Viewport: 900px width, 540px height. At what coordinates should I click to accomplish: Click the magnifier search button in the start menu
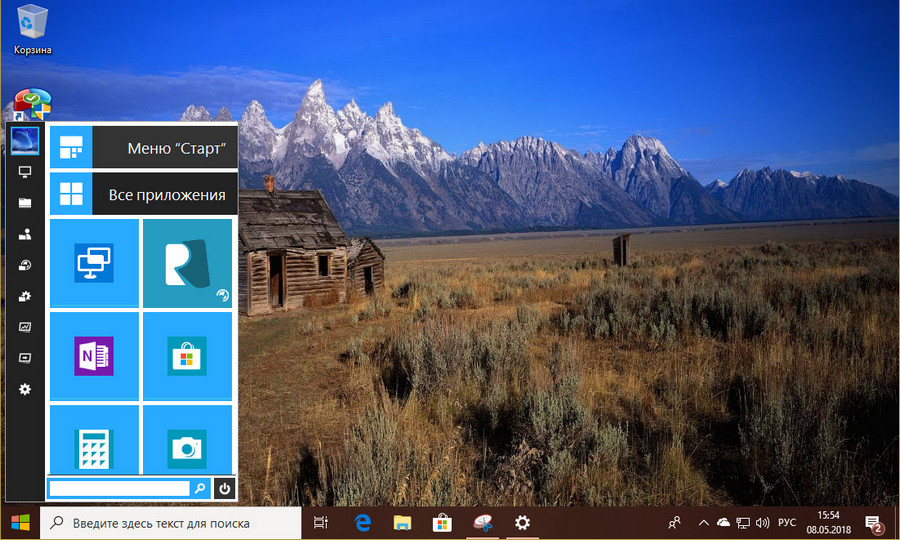200,488
